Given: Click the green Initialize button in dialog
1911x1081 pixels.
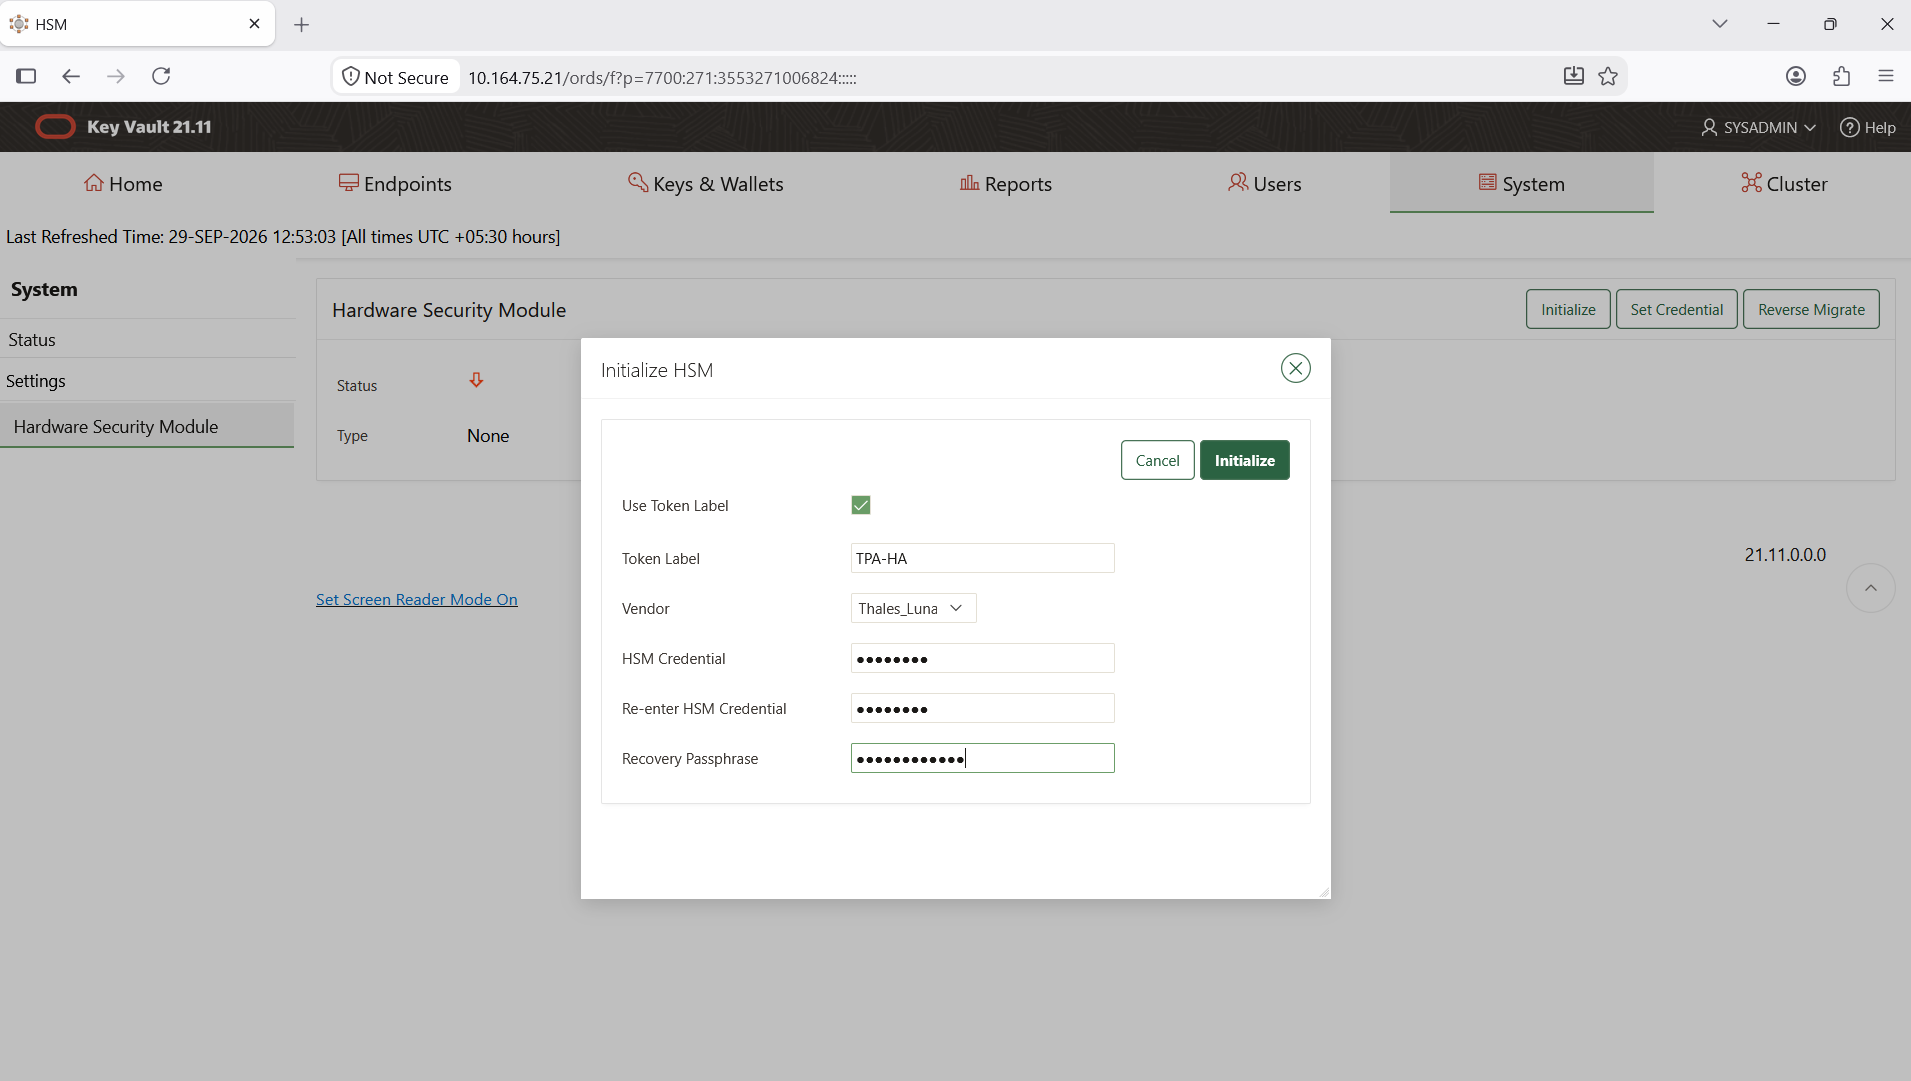Looking at the screenshot, I should (1244, 460).
